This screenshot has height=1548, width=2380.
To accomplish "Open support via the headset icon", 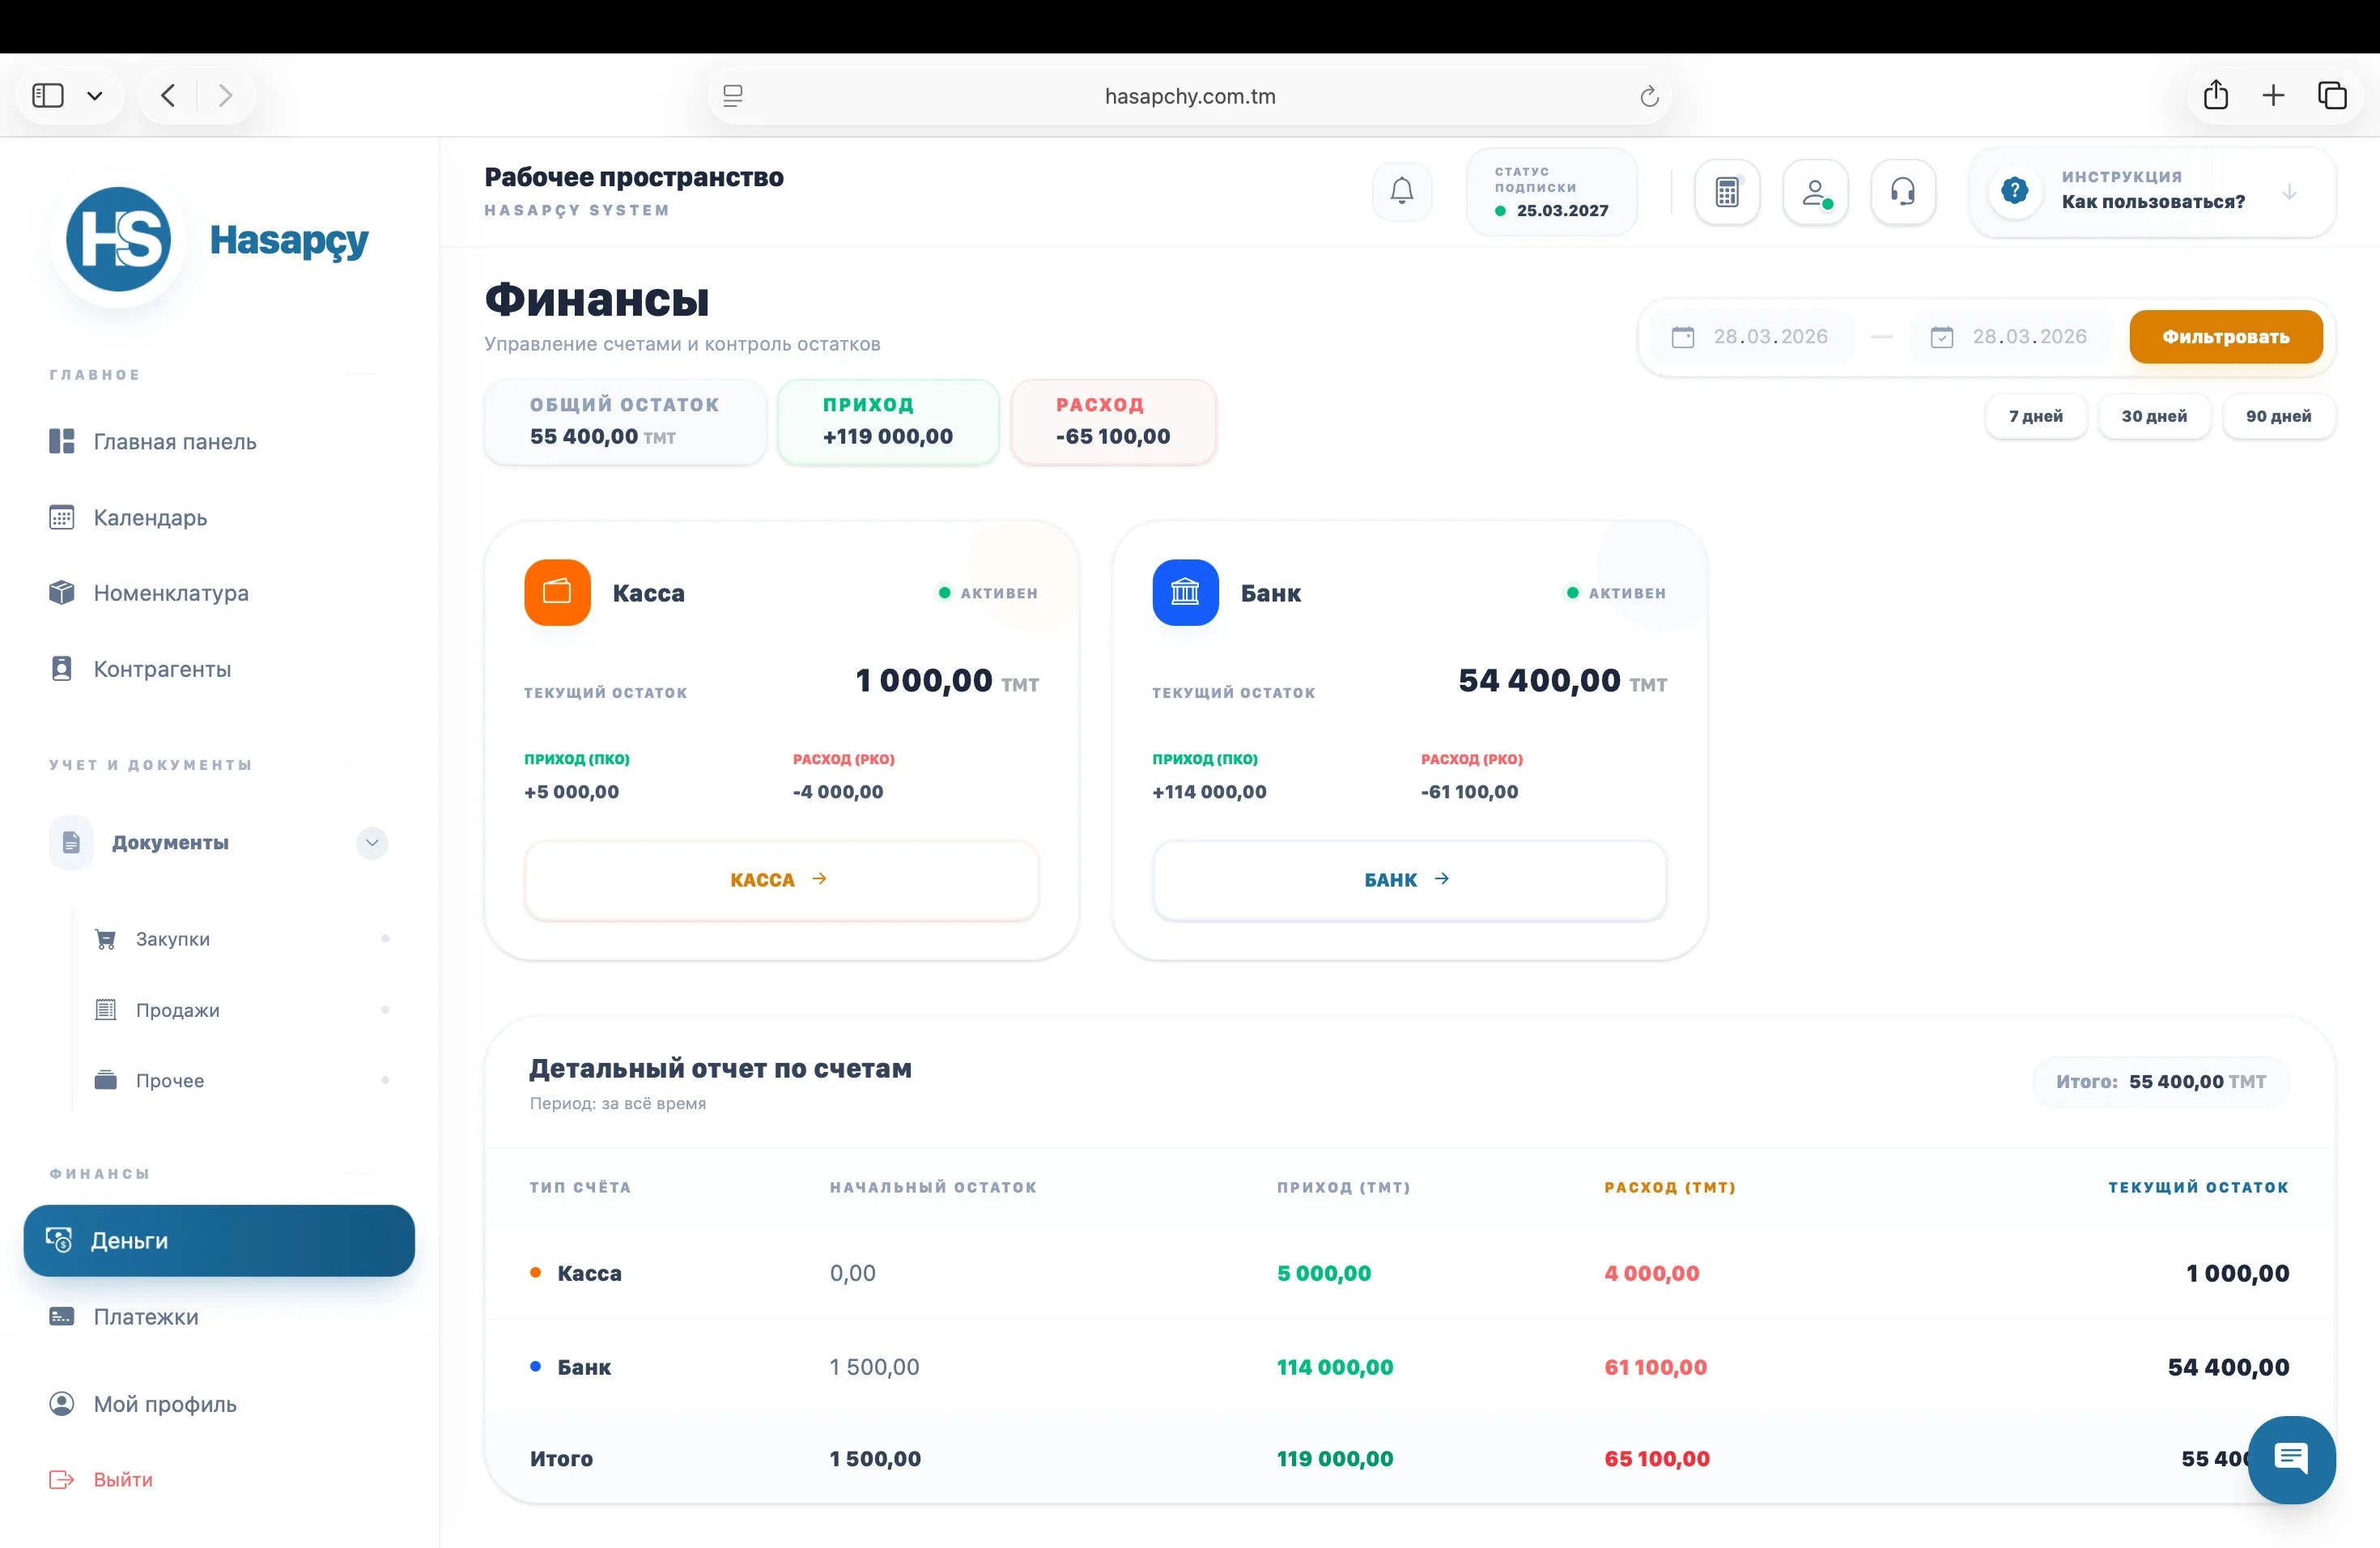I will click(x=1902, y=192).
